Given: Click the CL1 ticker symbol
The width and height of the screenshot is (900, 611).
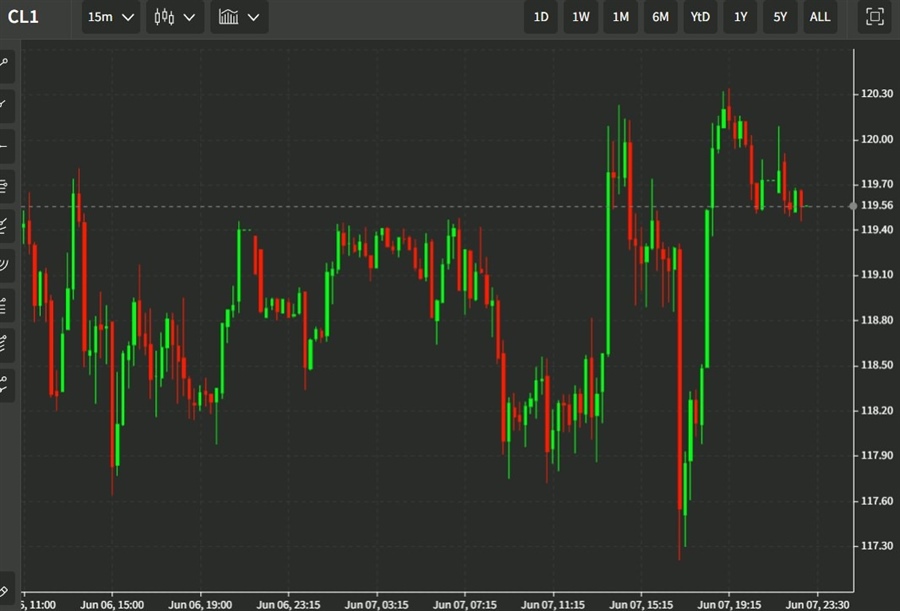Looking at the screenshot, I should coord(23,17).
